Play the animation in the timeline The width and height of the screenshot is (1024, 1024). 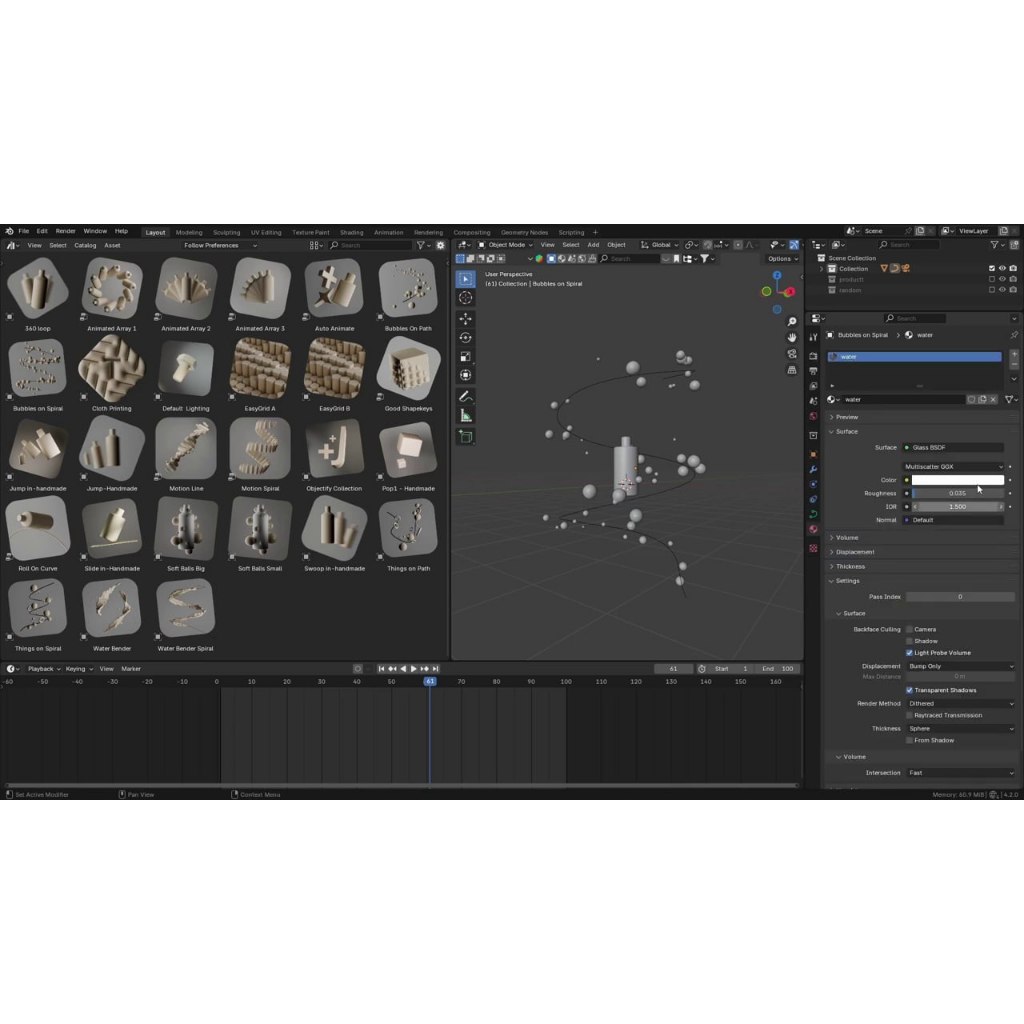coord(414,669)
